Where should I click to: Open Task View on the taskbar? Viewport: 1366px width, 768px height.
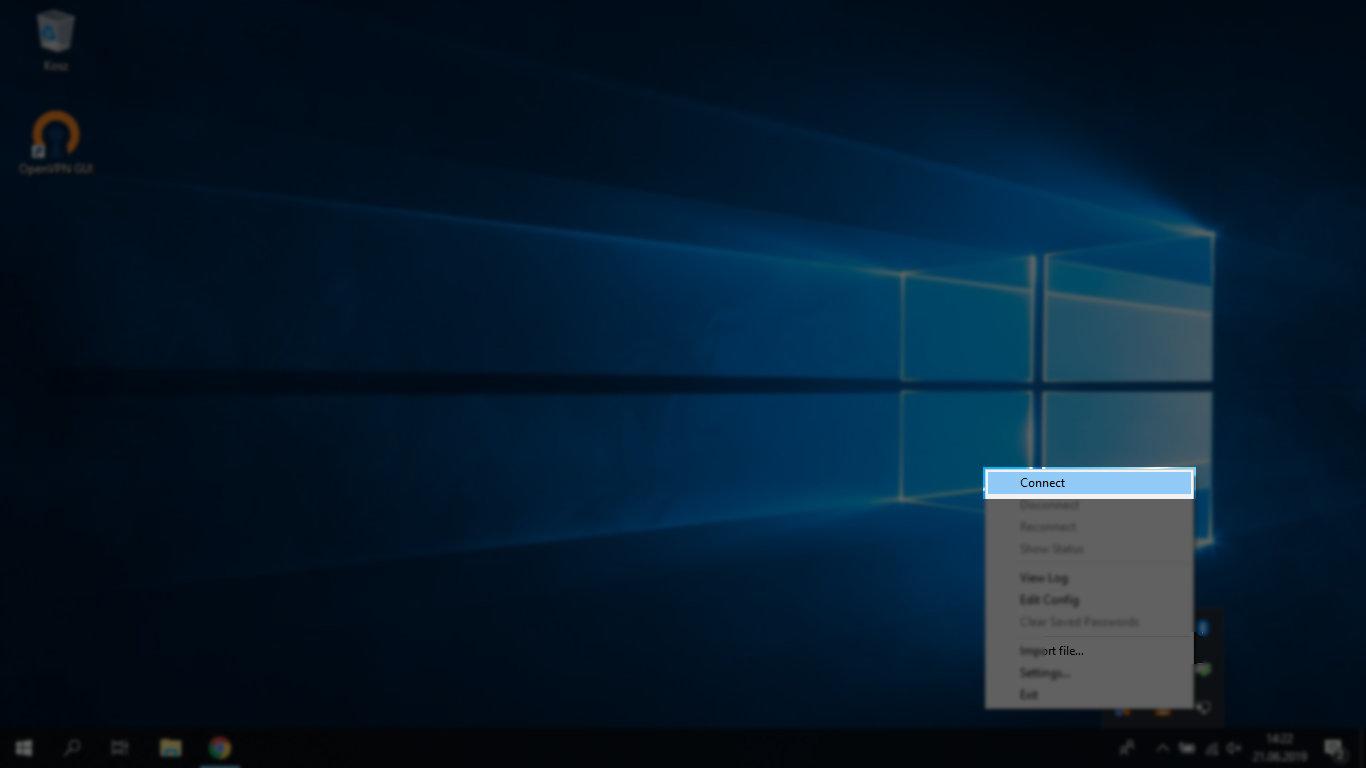119,747
